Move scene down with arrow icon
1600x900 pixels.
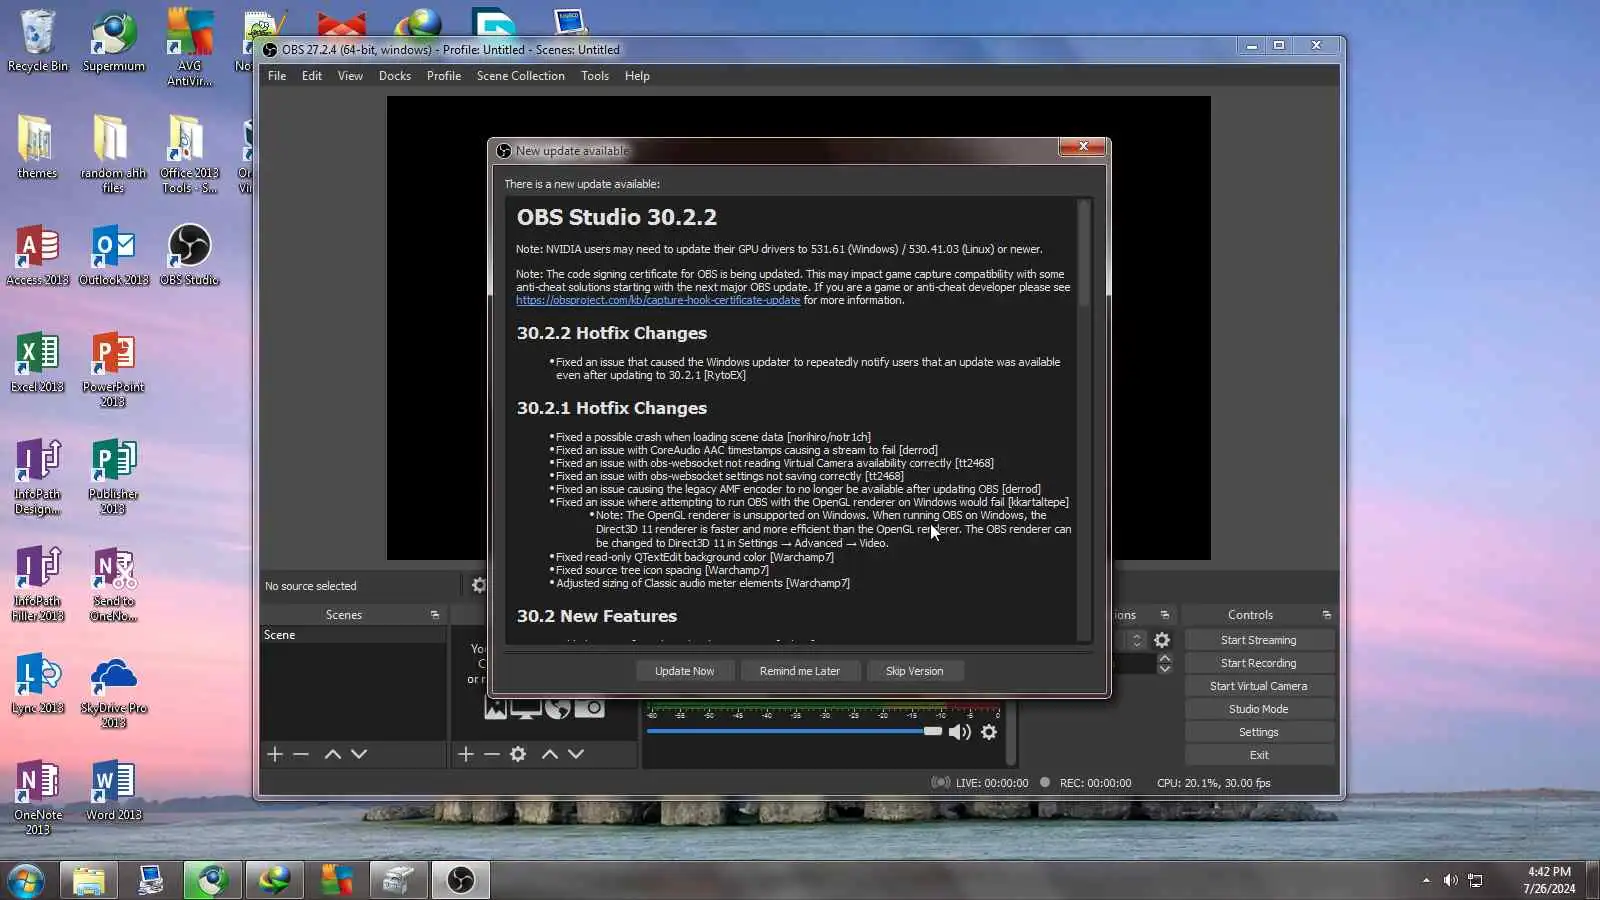(359, 754)
